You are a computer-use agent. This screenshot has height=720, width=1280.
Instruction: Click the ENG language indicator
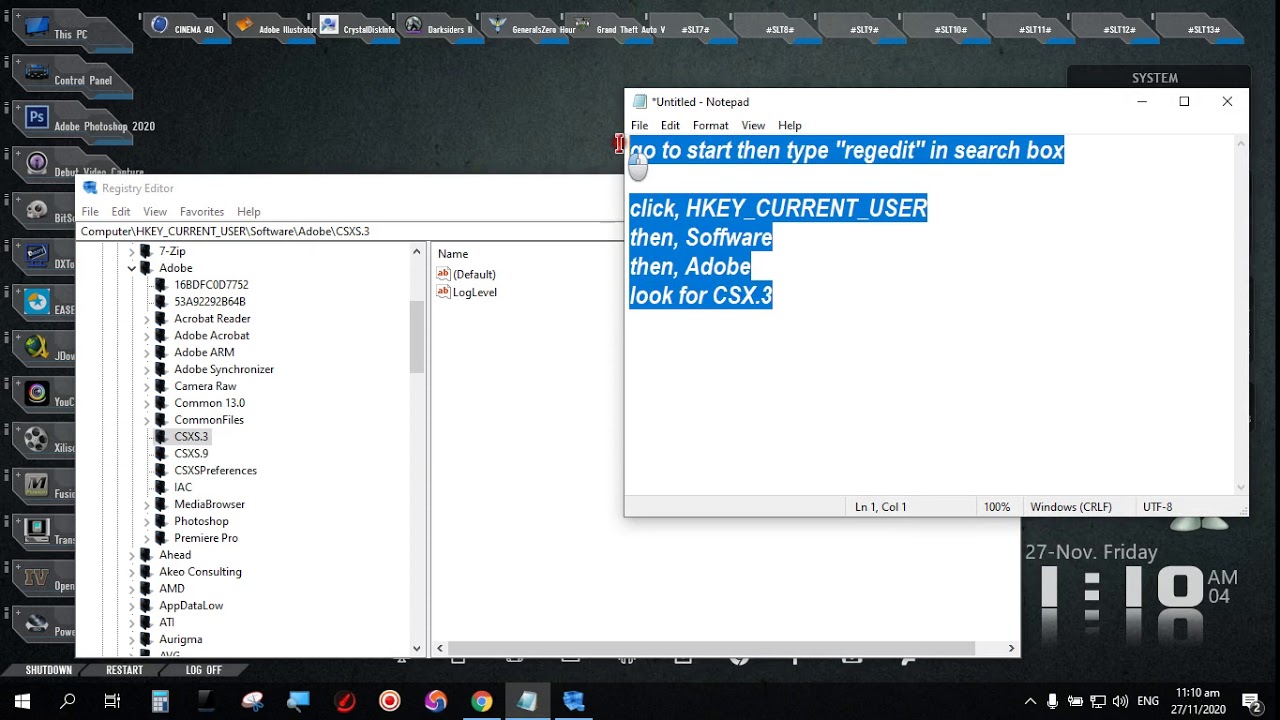tap(1148, 701)
